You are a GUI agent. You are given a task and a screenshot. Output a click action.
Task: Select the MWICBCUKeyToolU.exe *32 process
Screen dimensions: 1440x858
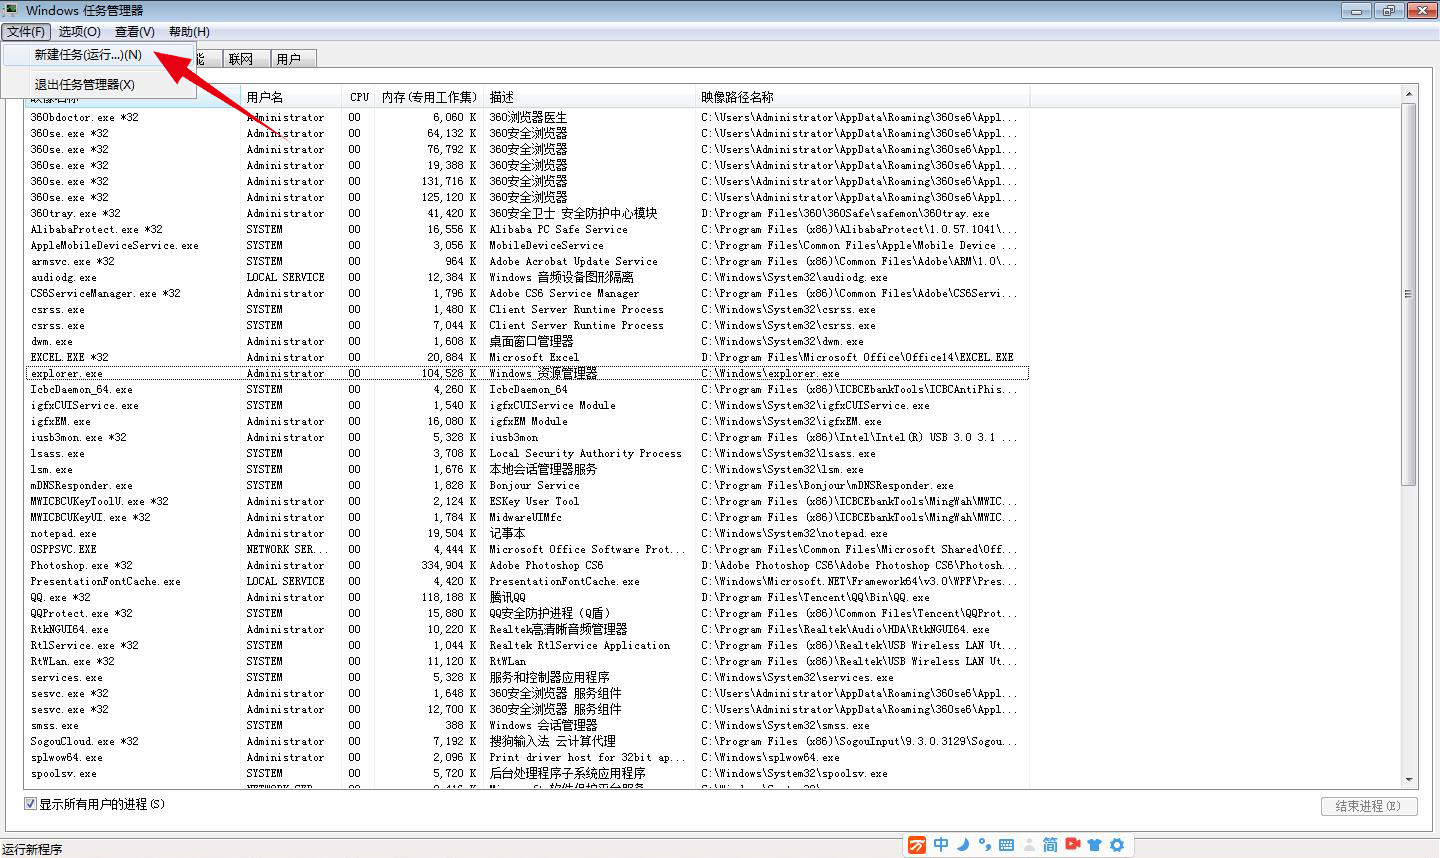click(527, 501)
